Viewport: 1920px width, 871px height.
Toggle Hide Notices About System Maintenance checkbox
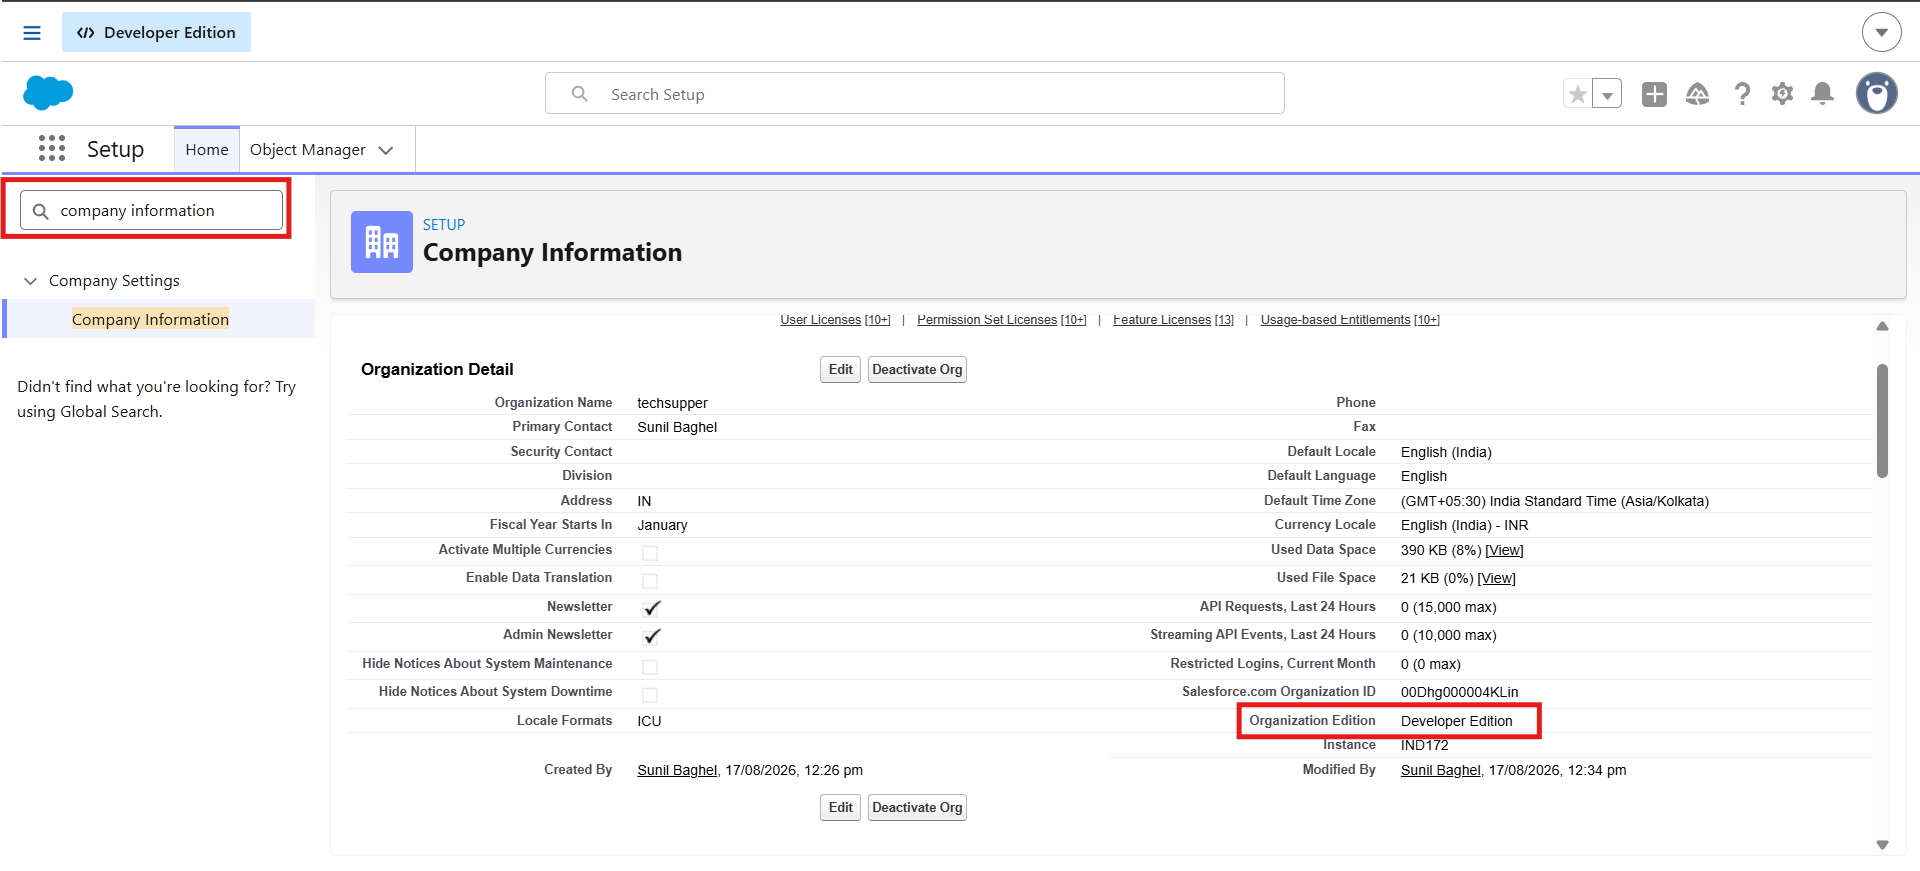click(650, 667)
